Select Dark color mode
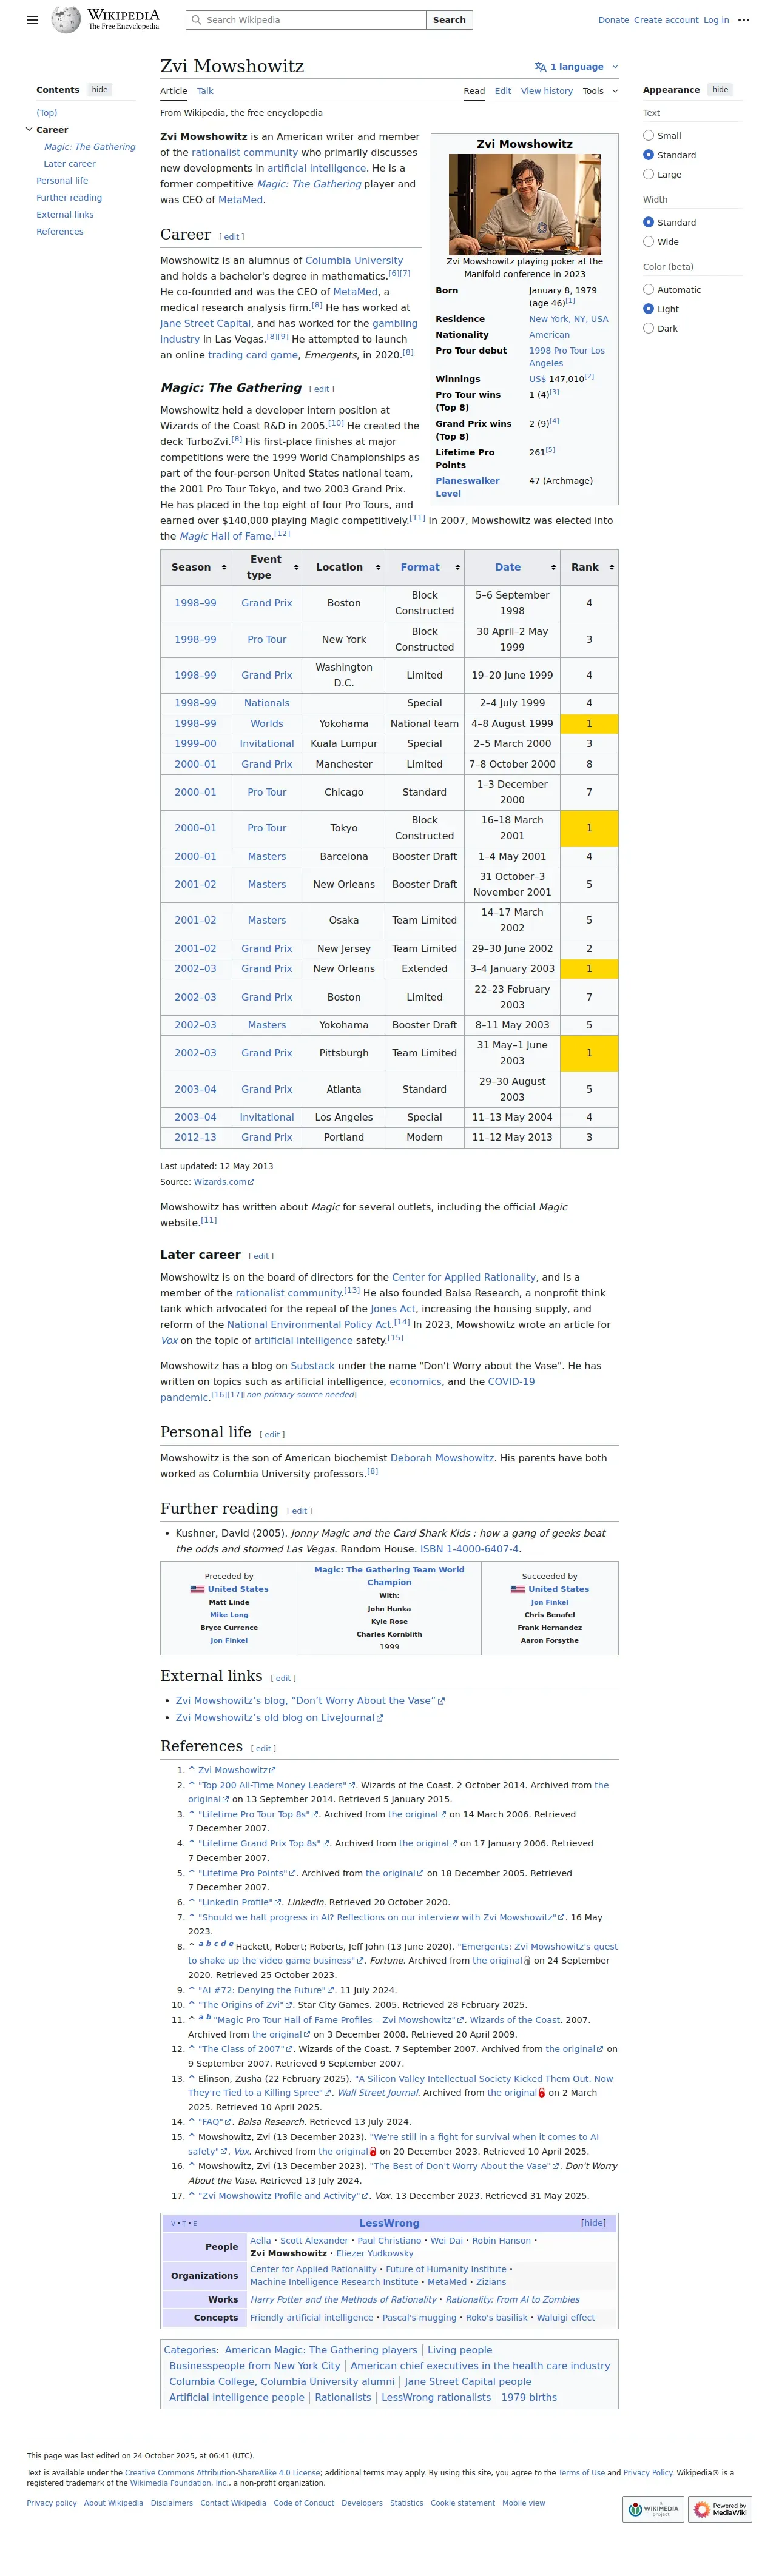Screen dimensions: 779x2576 (648, 328)
